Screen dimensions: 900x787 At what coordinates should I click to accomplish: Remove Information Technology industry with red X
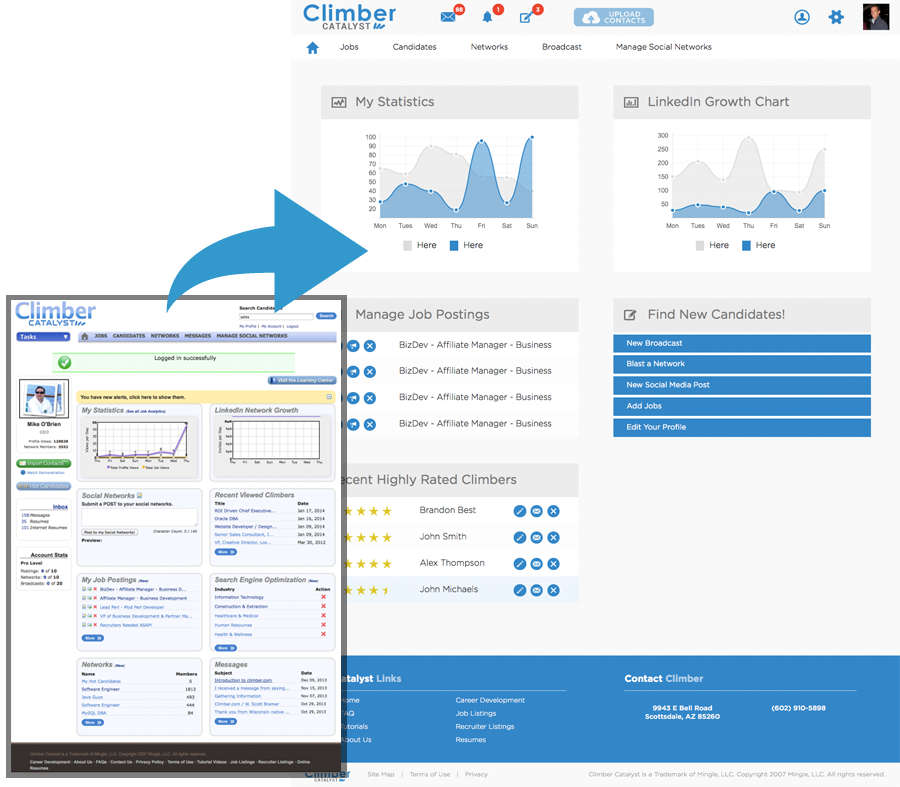tap(323, 597)
